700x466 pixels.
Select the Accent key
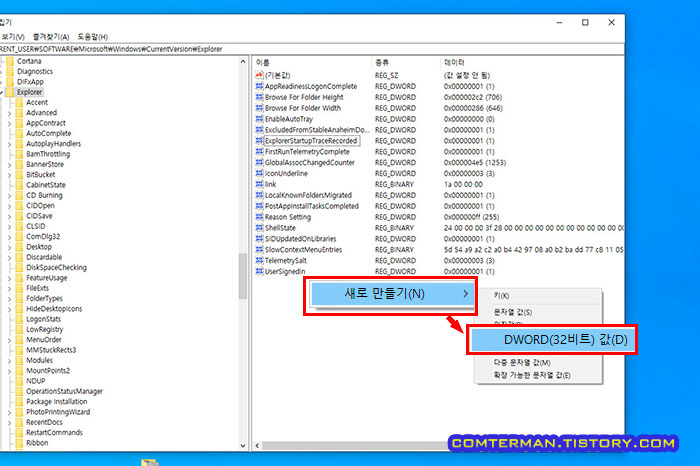pos(37,102)
